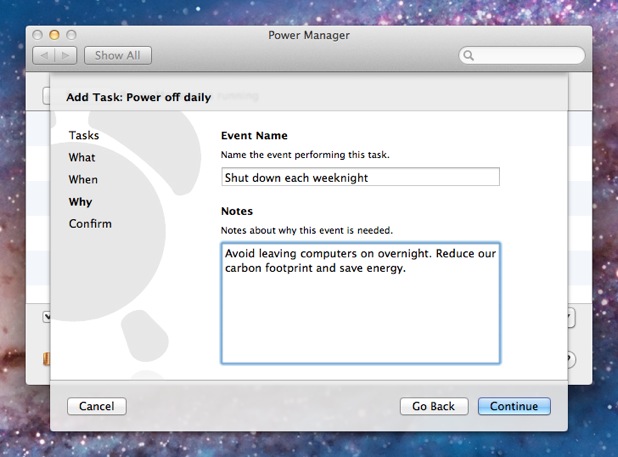Screen dimensions: 618x457
Task: Click 'Name the event performing this task.' text
Action: 305,155
